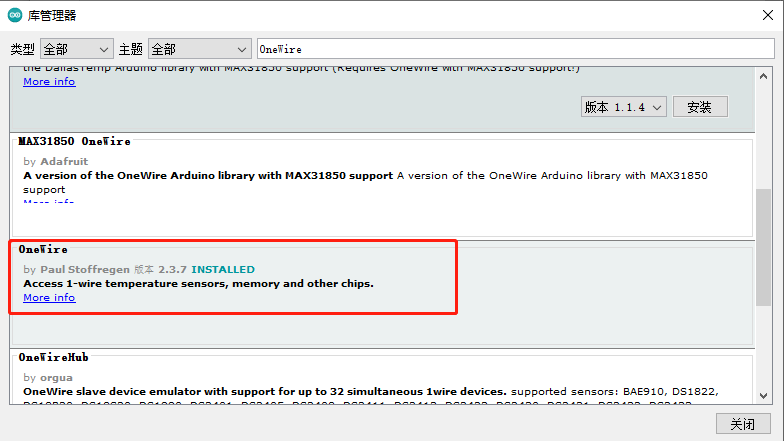Click the INSTALLED status label

click(223, 270)
